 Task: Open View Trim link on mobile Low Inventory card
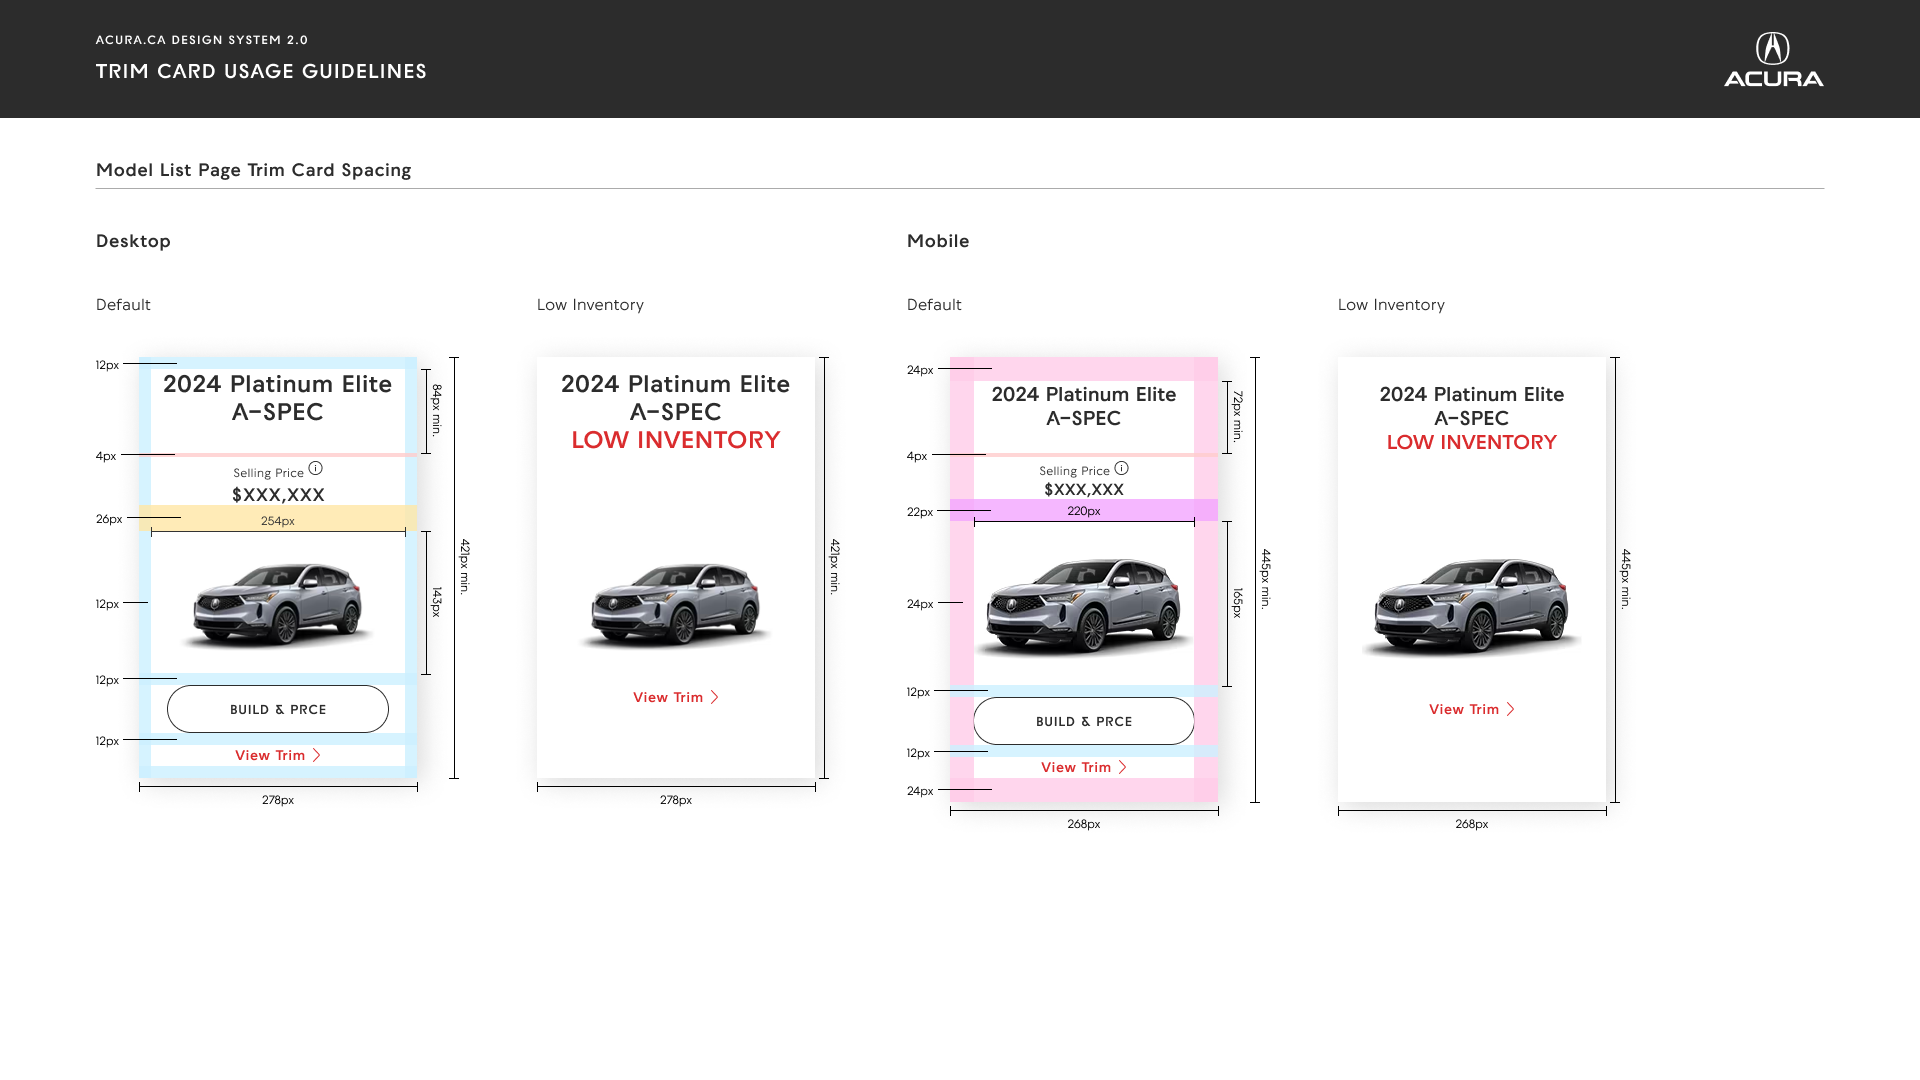tap(1471, 709)
